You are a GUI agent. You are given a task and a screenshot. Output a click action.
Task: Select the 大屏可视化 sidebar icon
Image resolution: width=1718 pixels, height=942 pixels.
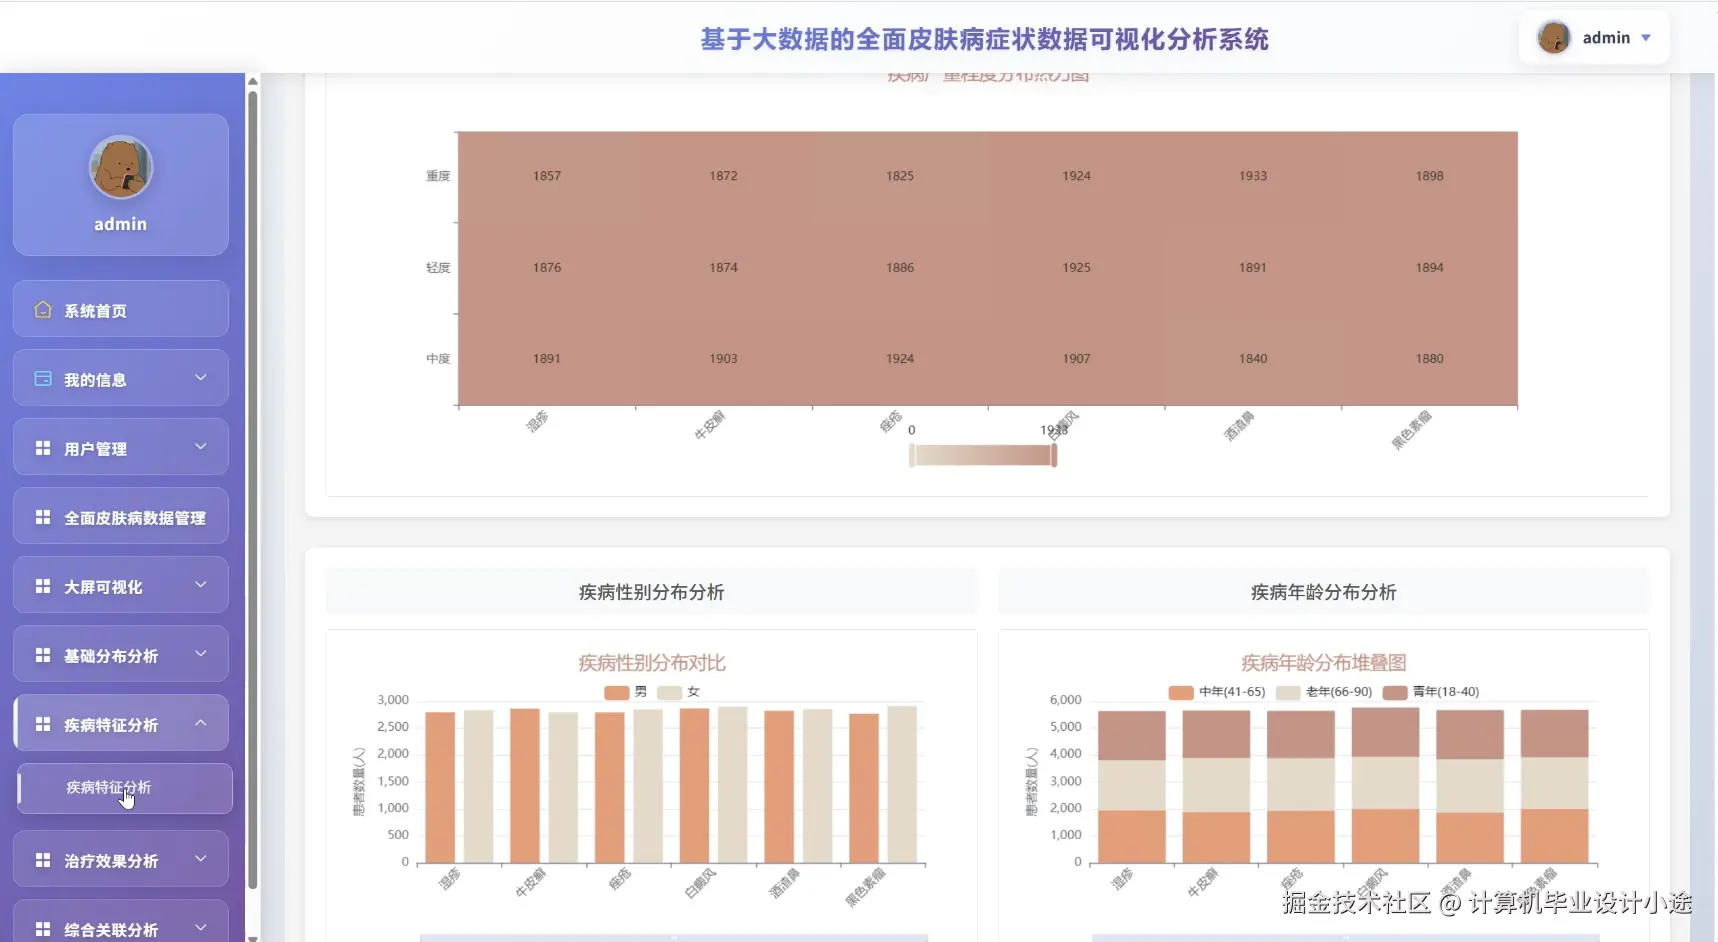(41, 585)
